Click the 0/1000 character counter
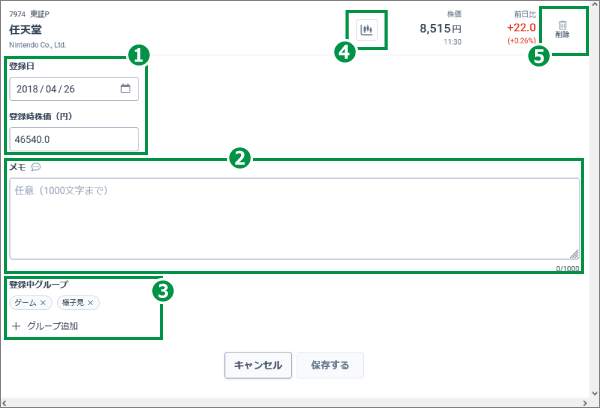This screenshot has width=600, height=408. click(x=567, y=268)
